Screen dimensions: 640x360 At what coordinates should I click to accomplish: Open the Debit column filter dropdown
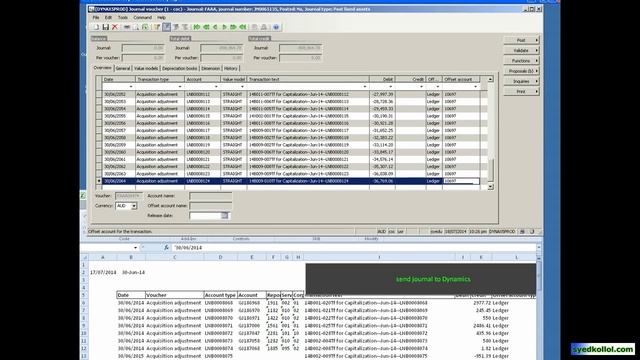tap(391, 87)
